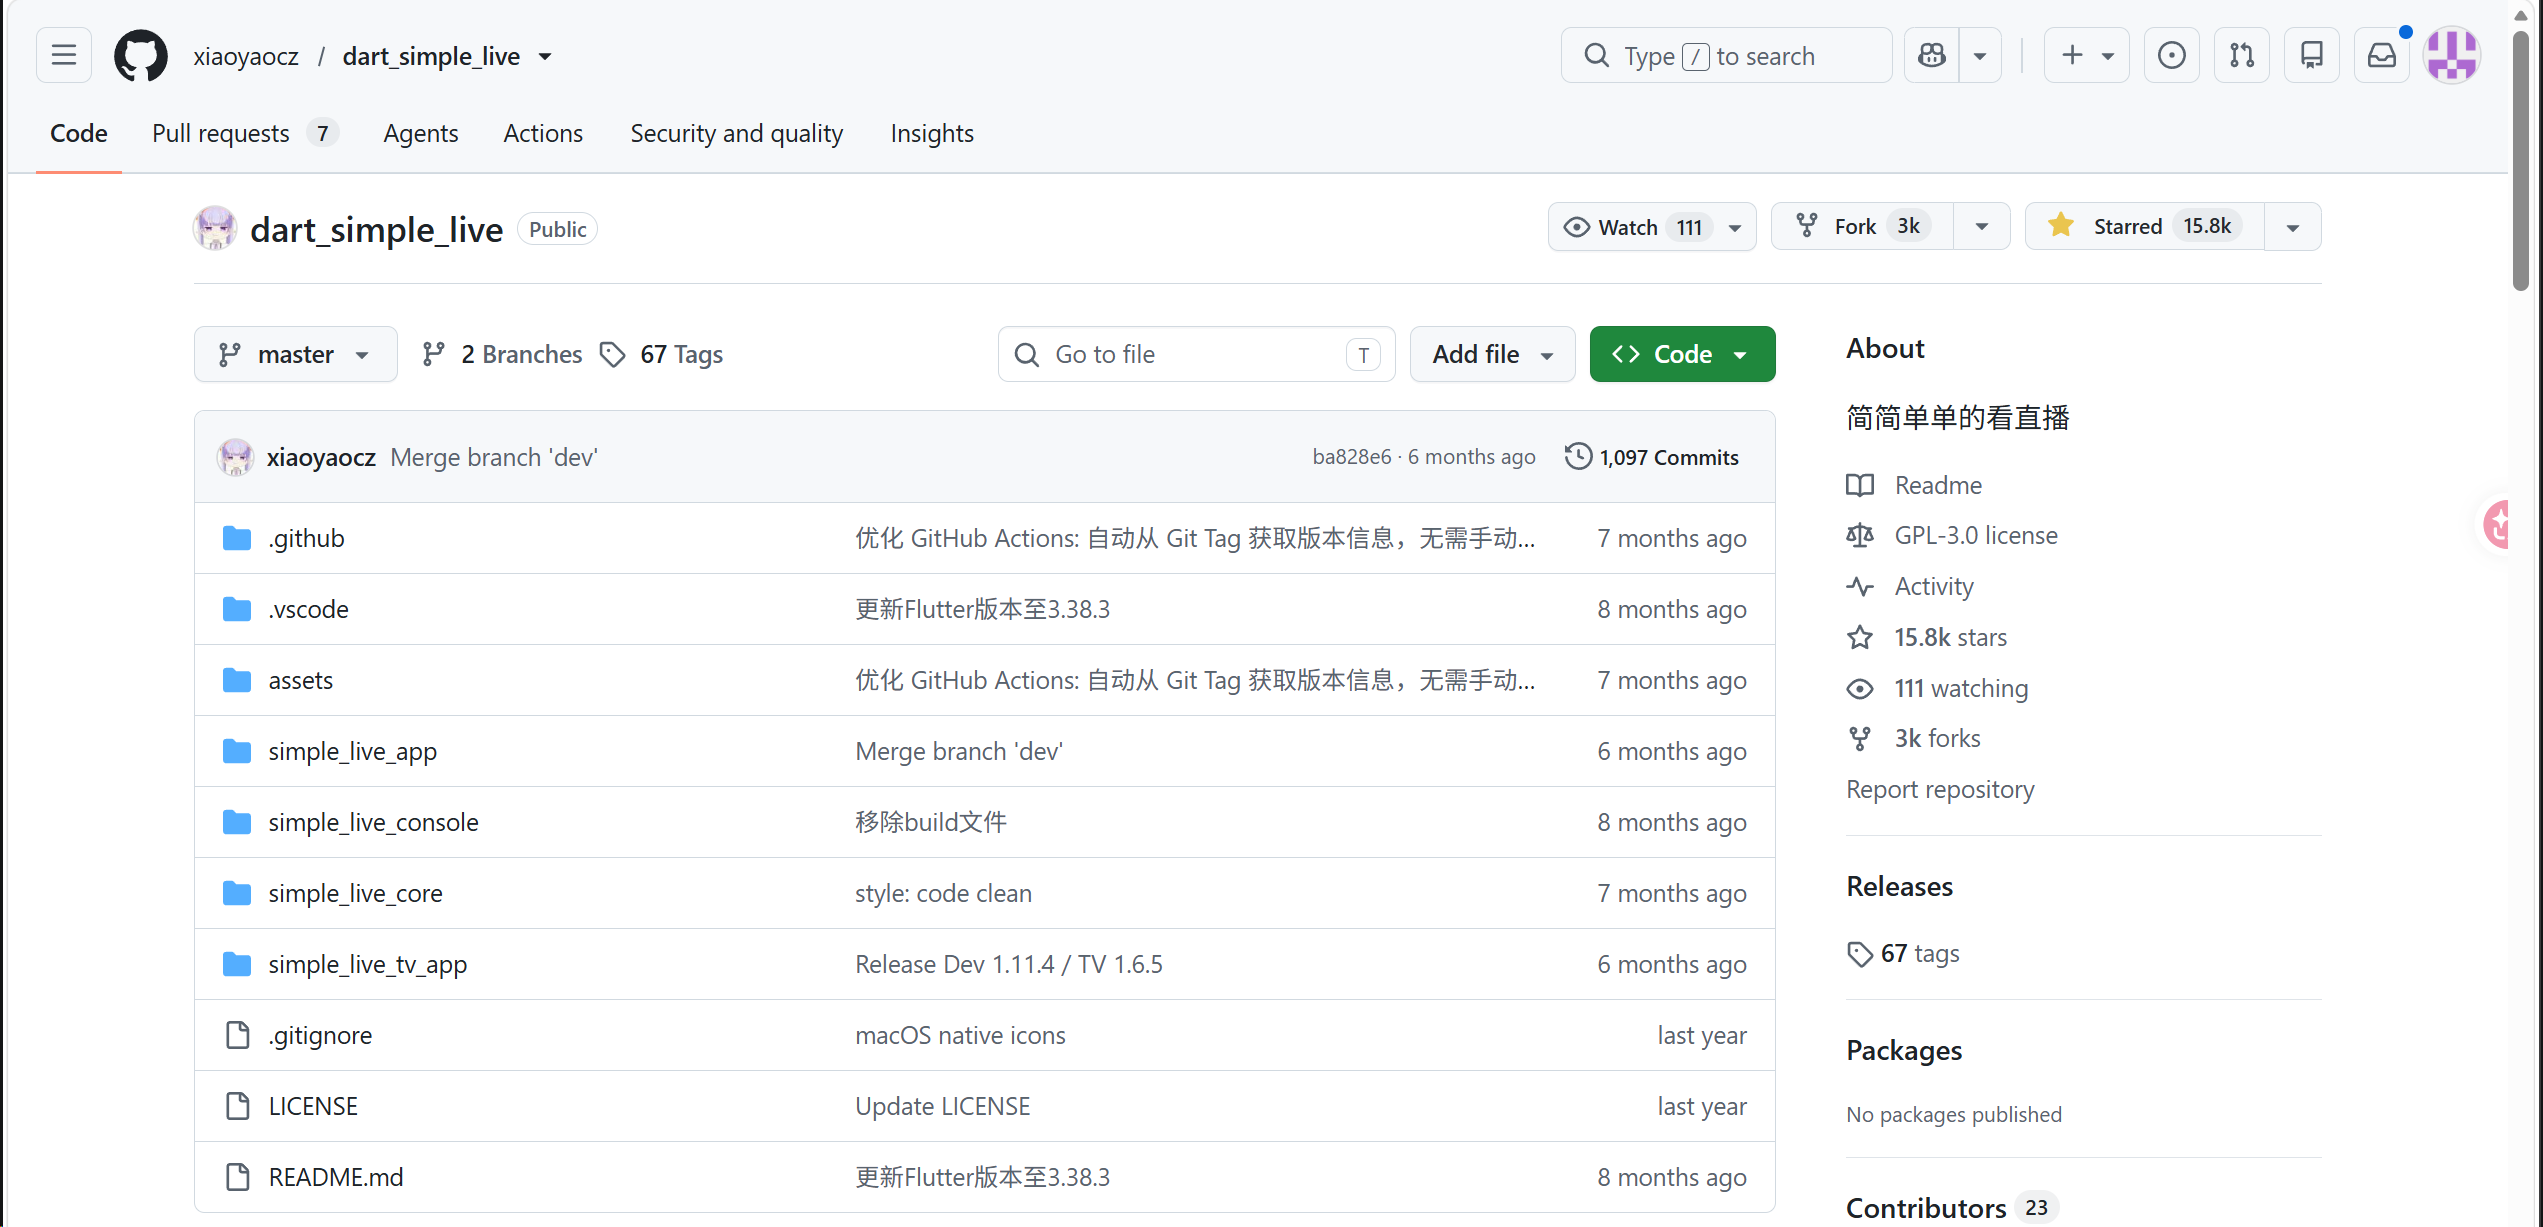Open the notifications inbox icon
Screen dimensions: 2543x1227
2382,55
